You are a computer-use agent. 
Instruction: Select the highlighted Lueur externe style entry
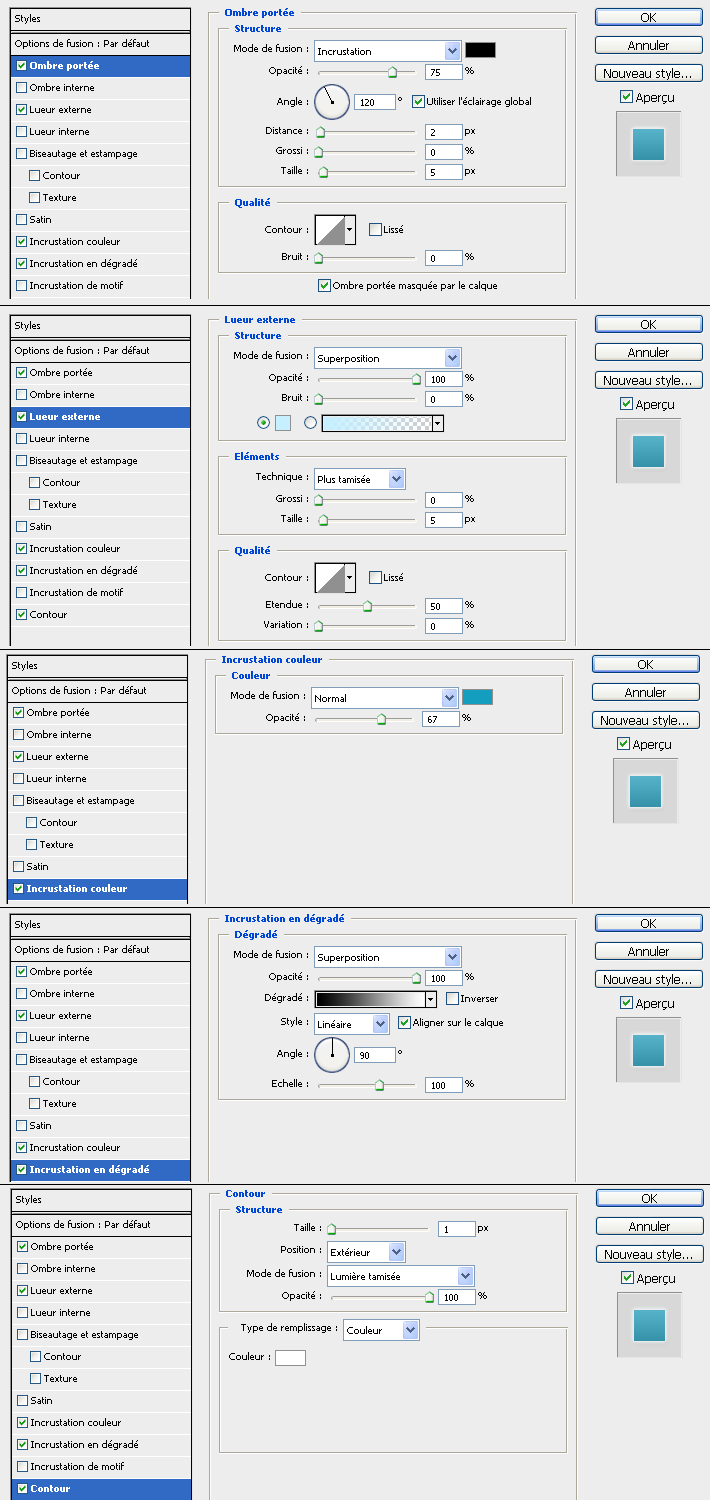pos(100,417)
